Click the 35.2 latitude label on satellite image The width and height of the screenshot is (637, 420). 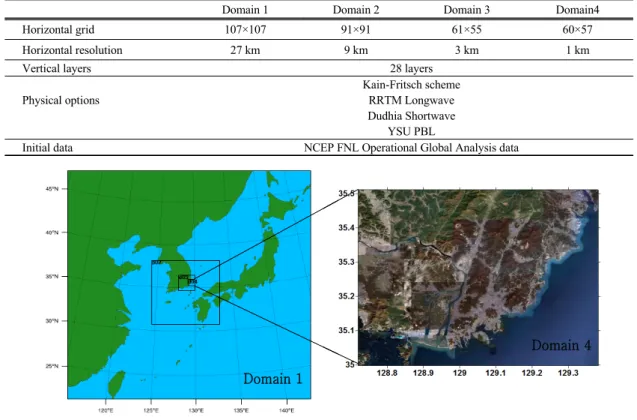(346, 296)
